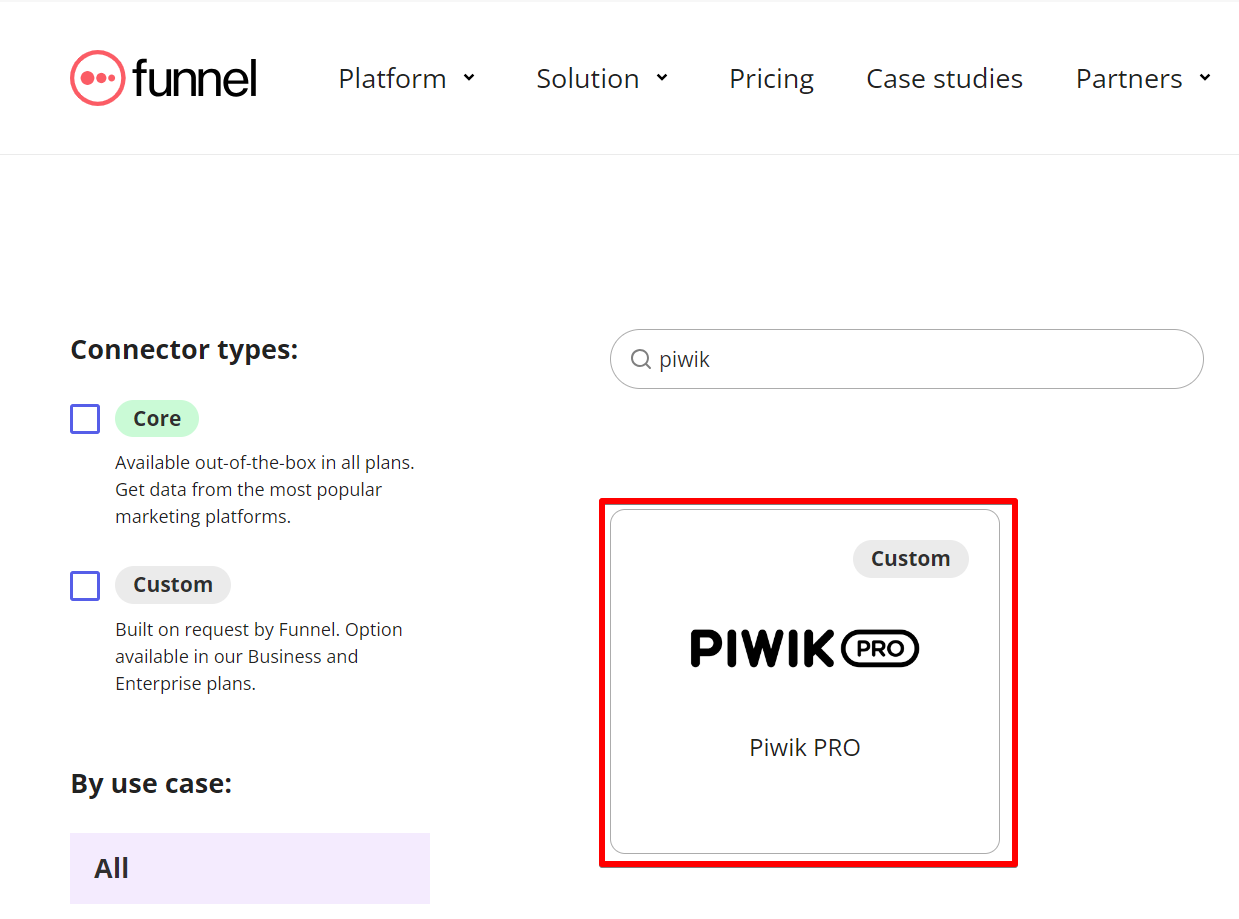Expand the Solution navigation dropdown

(602, 78)
